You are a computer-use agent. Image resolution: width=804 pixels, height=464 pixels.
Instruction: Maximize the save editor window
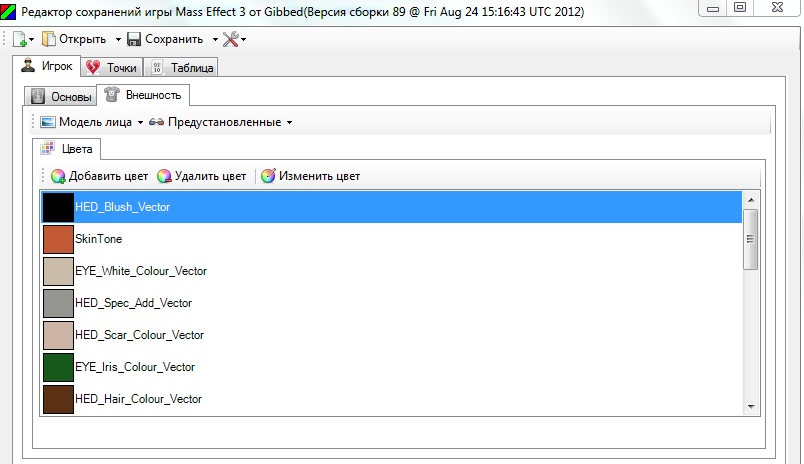pyautogui.click(x=740, y=7)
